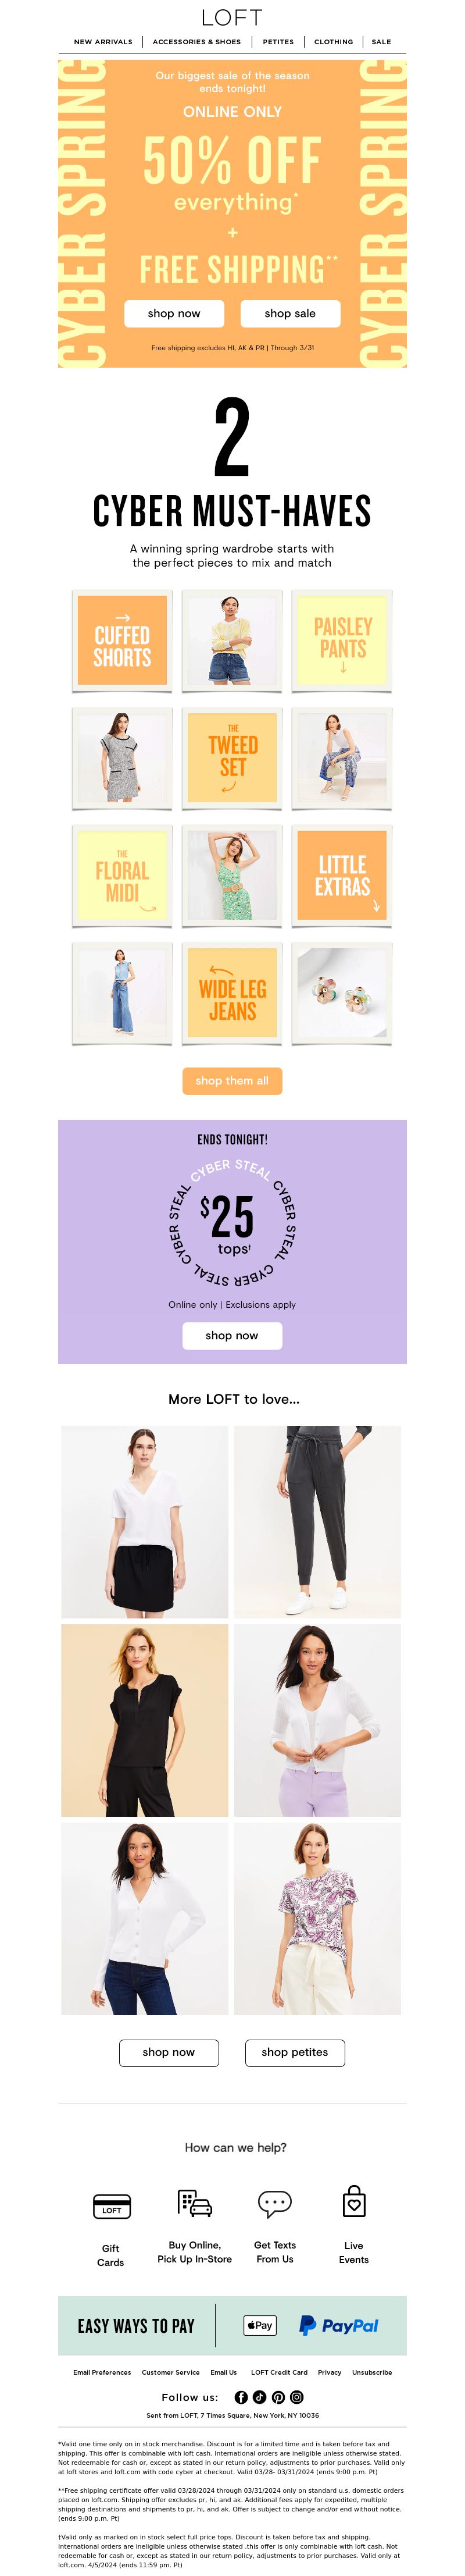Open the TikTok social icon

tap(259, 2396)
